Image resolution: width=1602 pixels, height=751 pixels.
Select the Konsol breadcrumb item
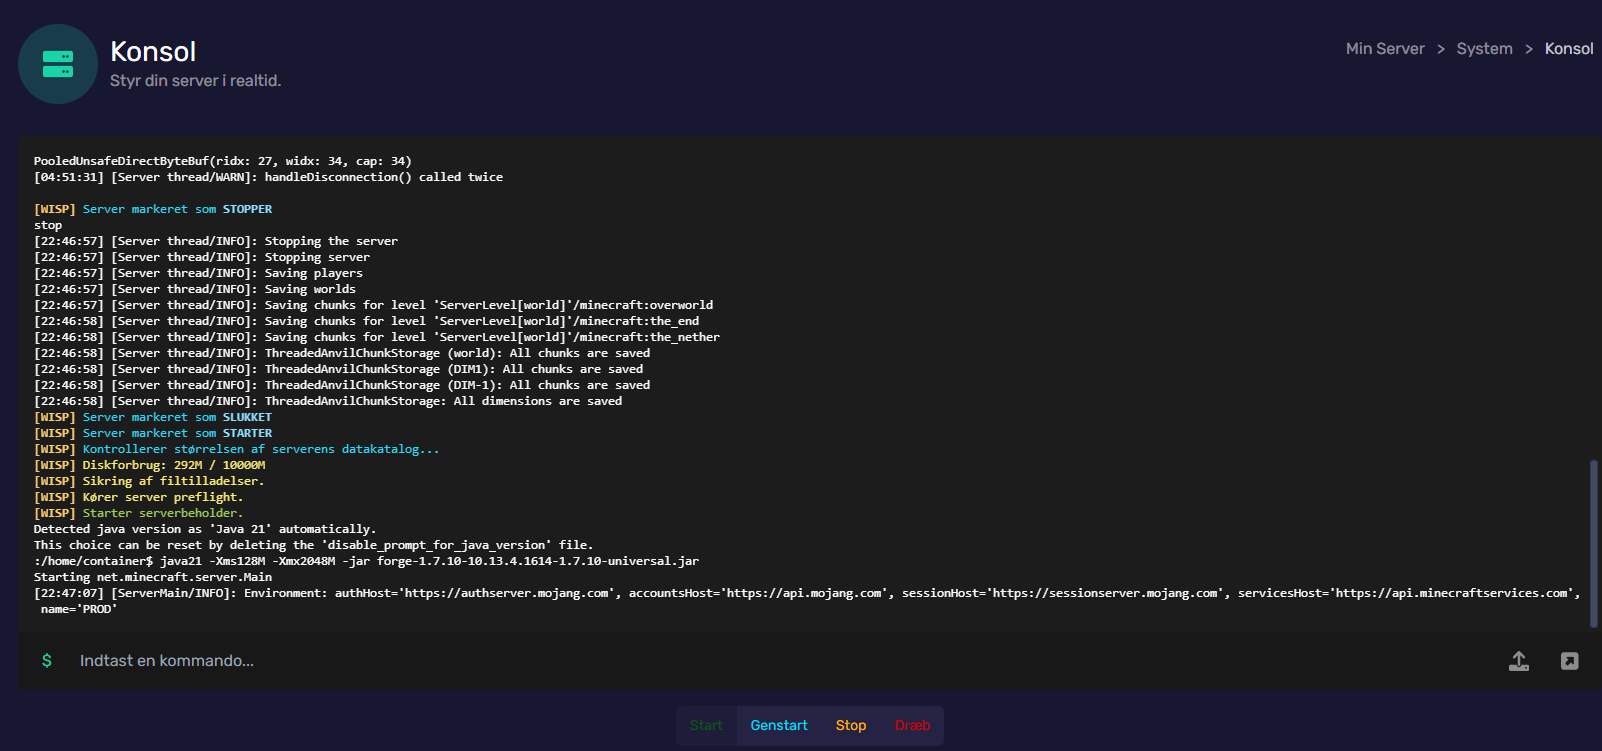pyautogui.click(x=1568, y=49)
